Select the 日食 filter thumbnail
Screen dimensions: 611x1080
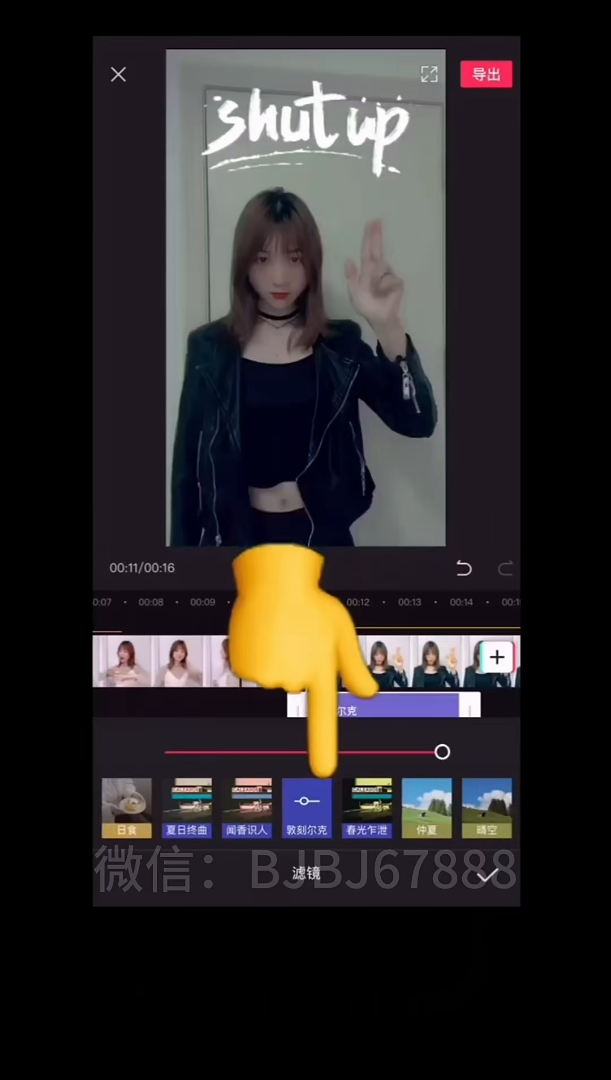(127, 808)
